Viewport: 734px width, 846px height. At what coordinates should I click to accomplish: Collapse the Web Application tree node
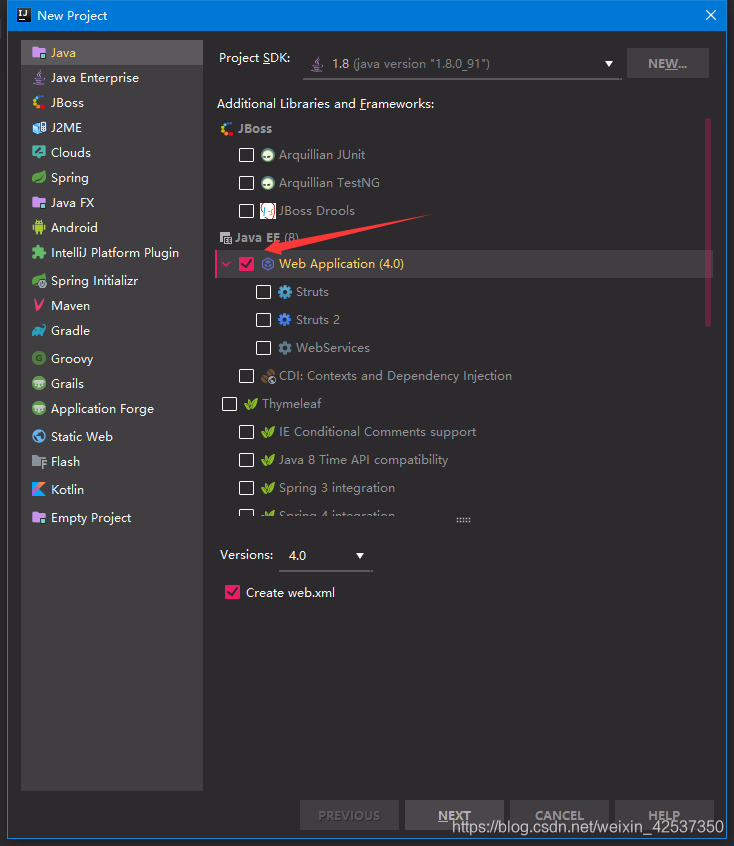coord(226,264)
